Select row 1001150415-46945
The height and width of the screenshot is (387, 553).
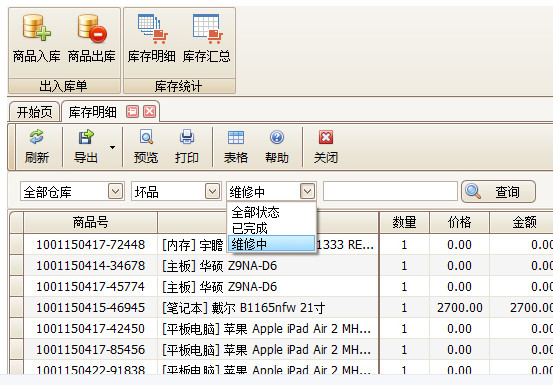(x=281, y=308)
